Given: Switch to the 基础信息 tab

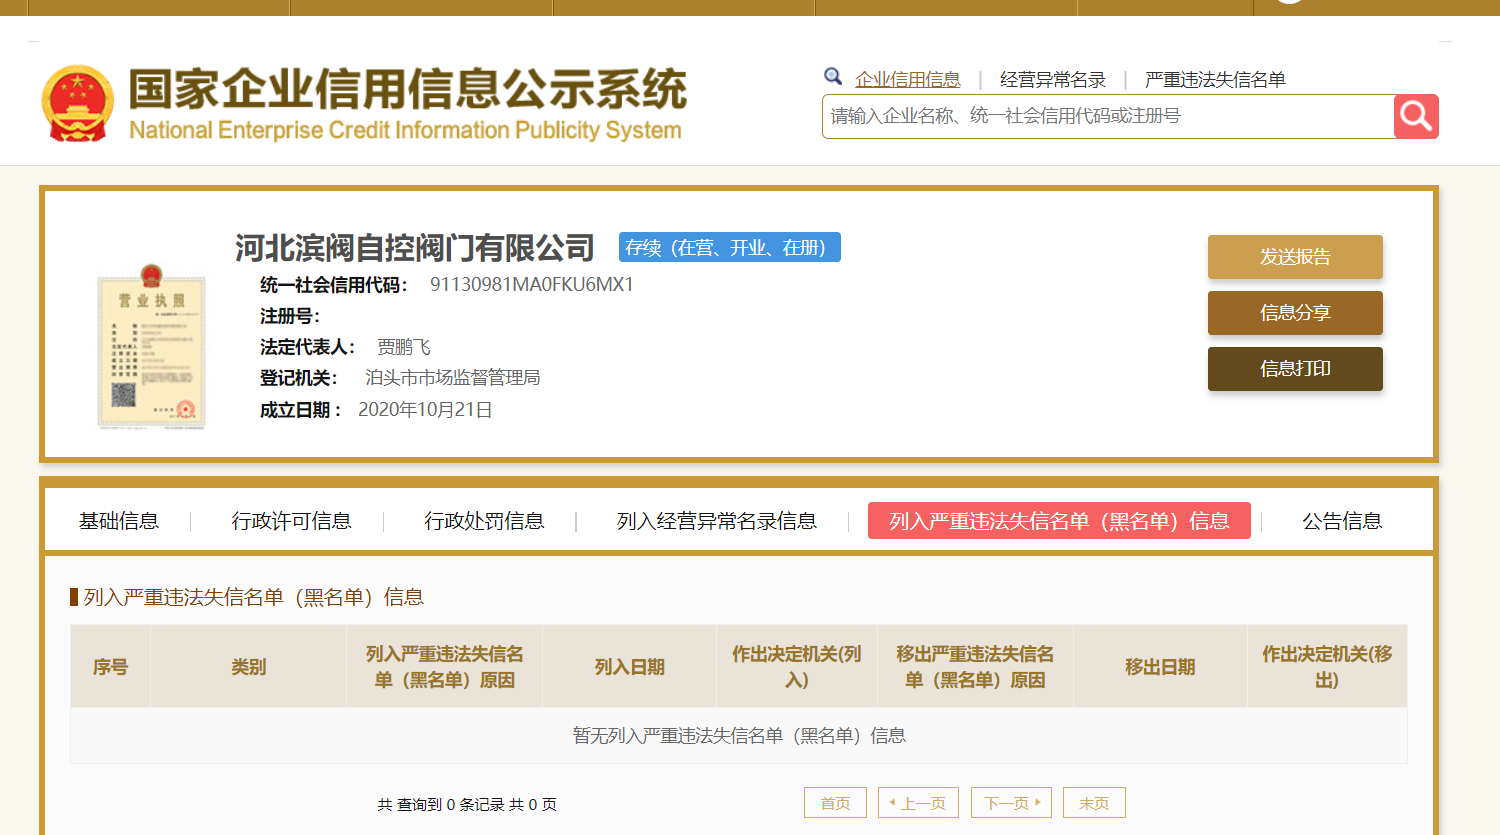Looking at the screenshot, I should pos(119,521).
